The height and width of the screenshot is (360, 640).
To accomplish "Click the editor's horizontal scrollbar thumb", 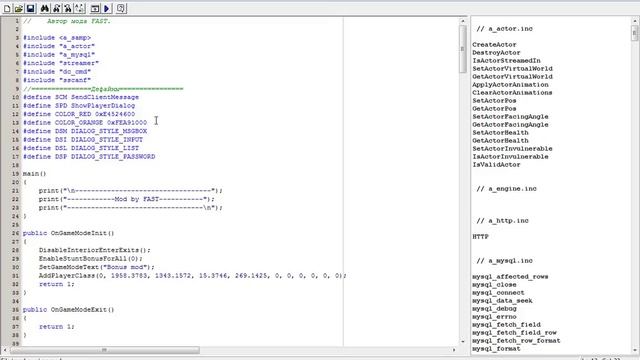I will (104, 350).
